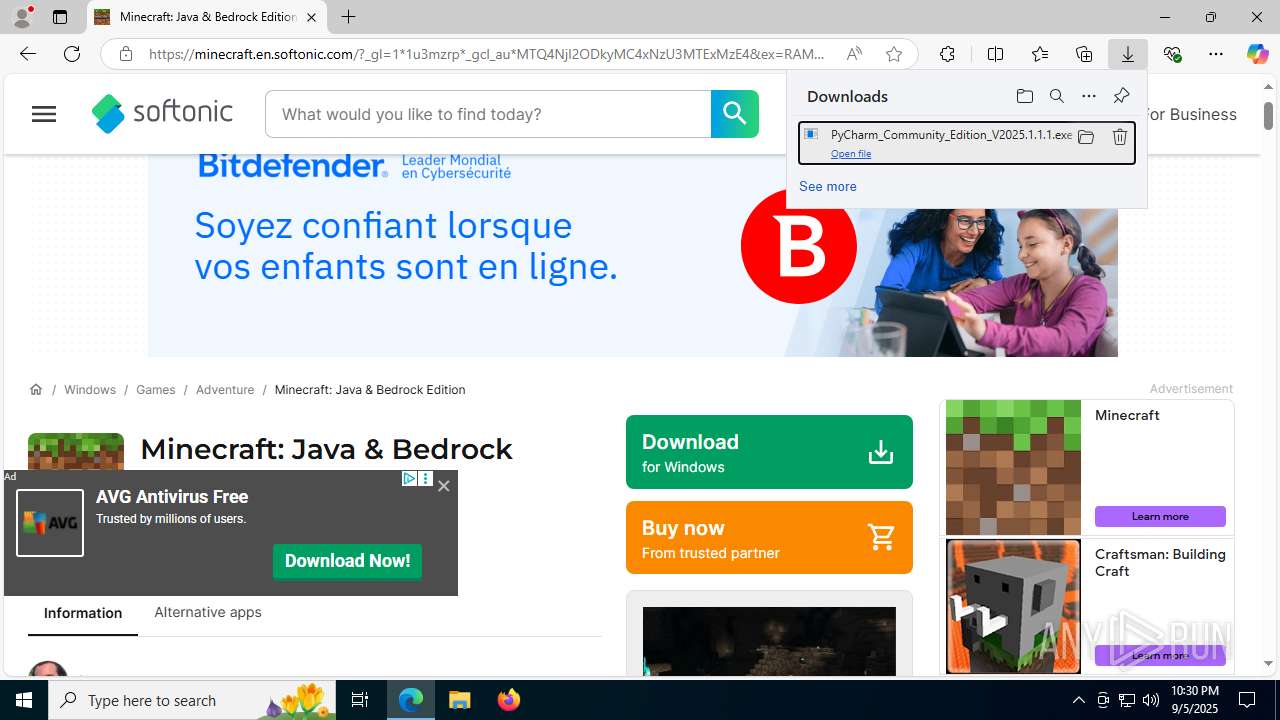Open Edge Settings and more menu

tap(1216, 54)
